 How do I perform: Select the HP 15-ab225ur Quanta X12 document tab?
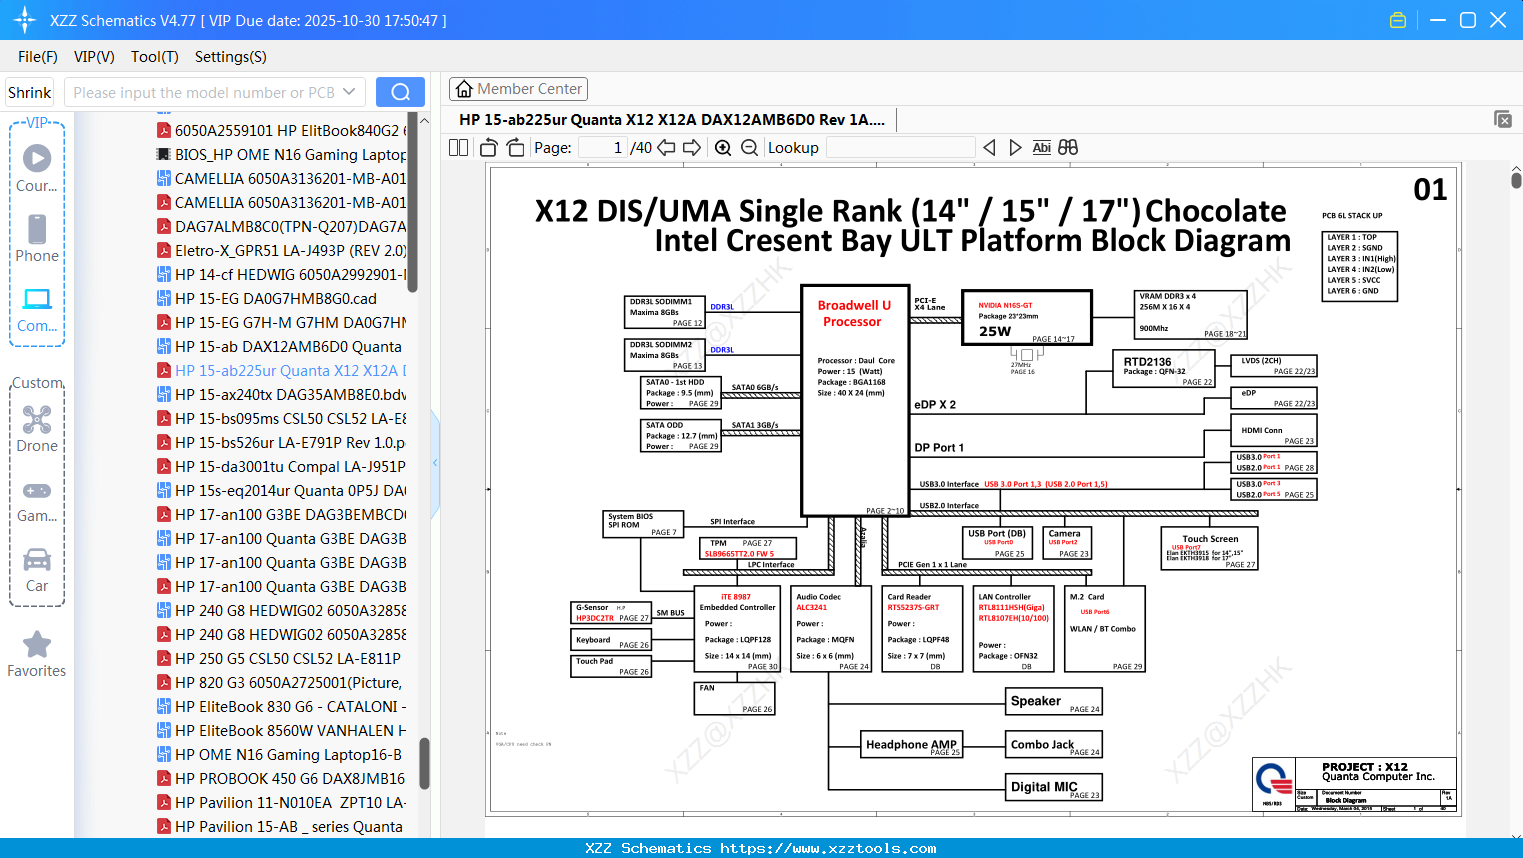[672, 120]
